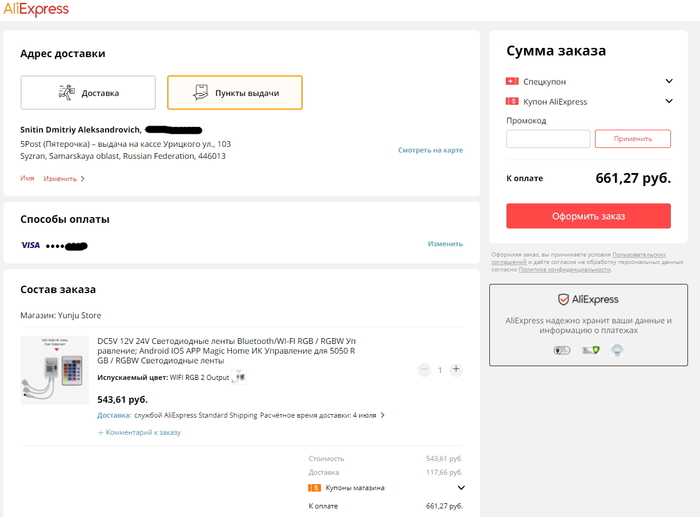
Task: Click the Магазин: Yunju Store name
Action: (x=61, y=315)
